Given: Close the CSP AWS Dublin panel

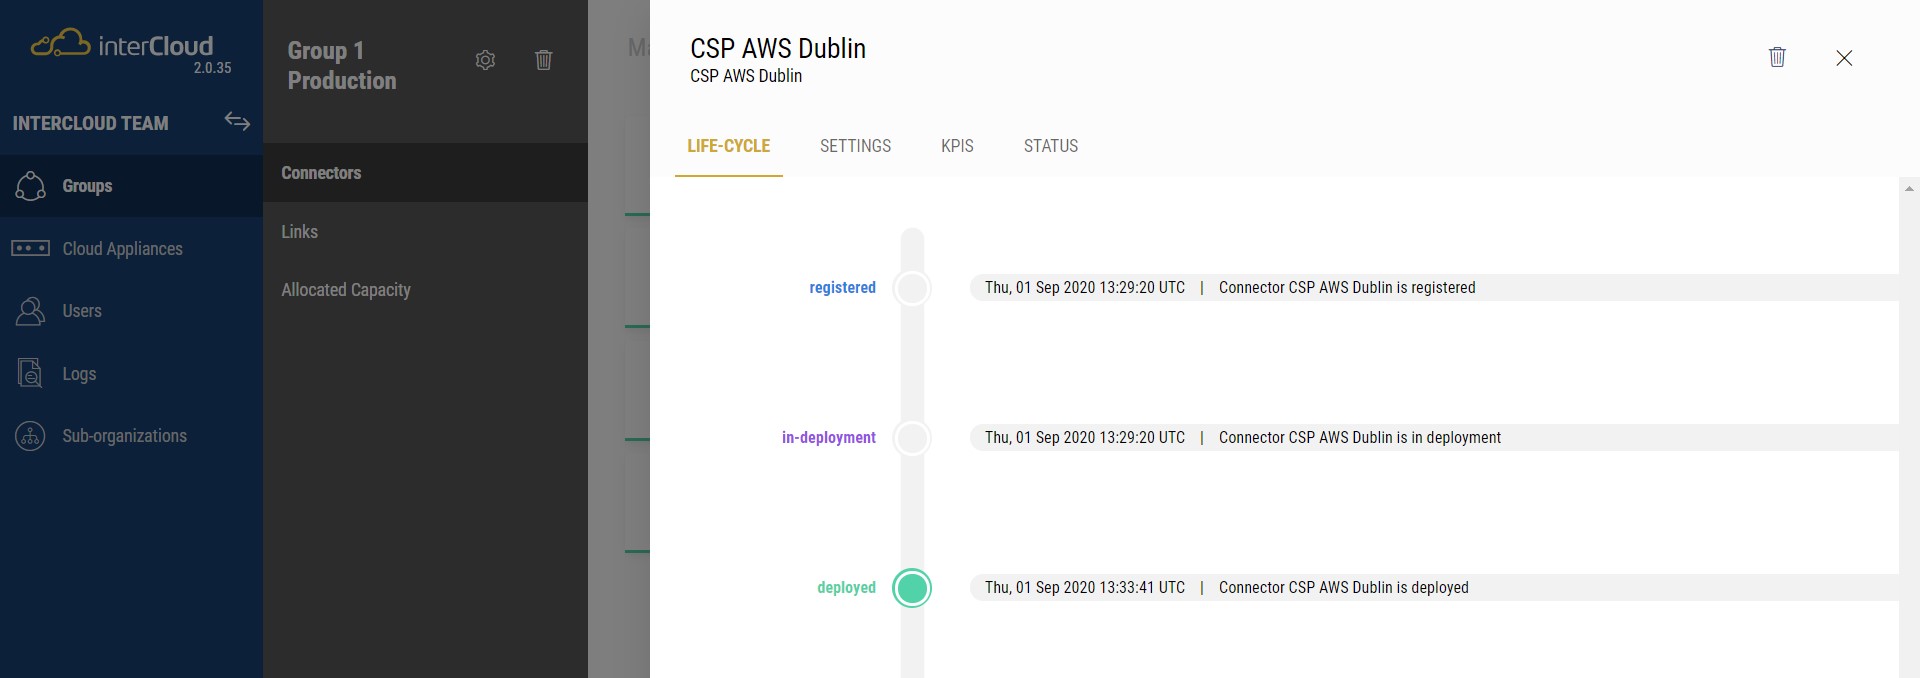Looking at the screenshot, I should click(x=1844, y=58).
